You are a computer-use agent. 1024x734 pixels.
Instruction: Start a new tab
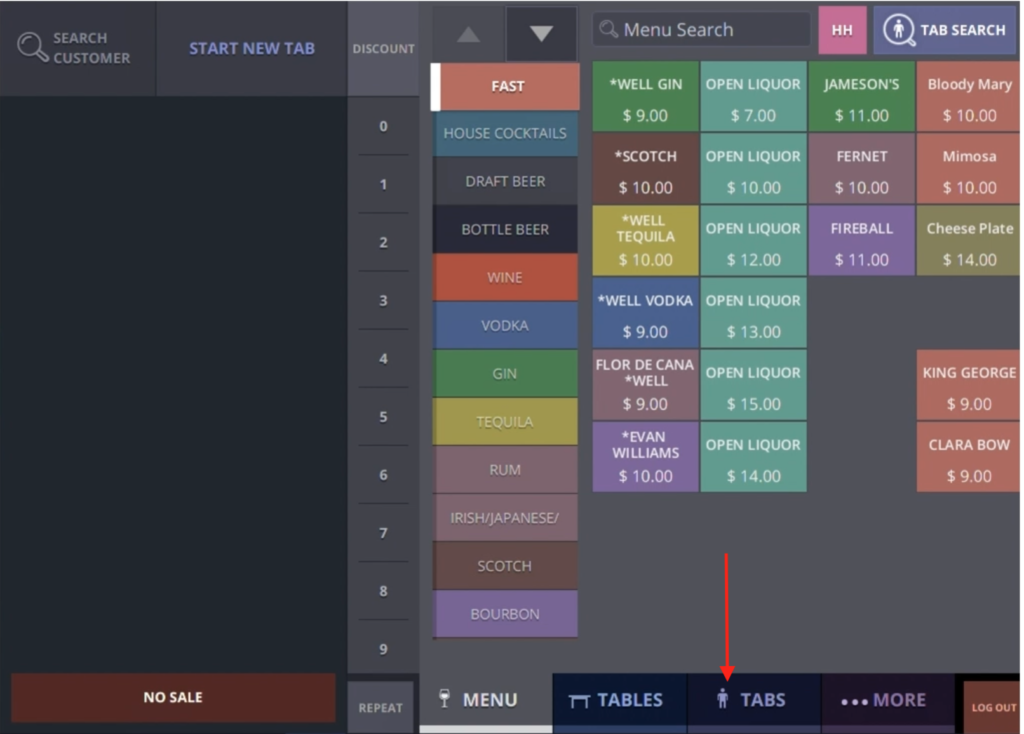[252, 47]
